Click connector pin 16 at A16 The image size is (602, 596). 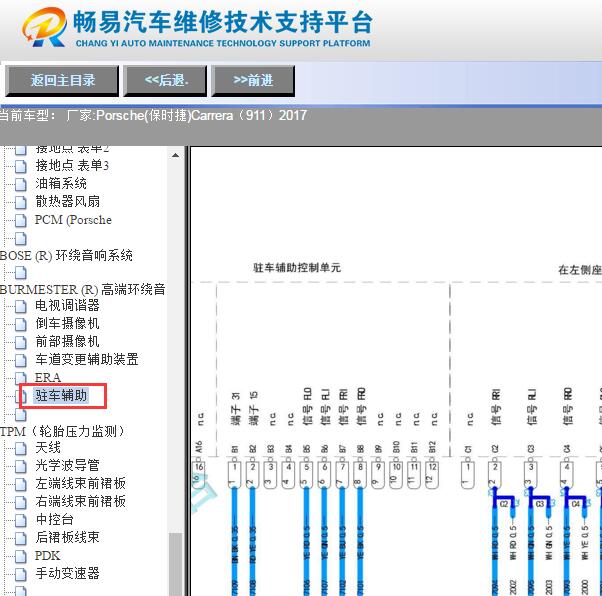tap(198, 475)
